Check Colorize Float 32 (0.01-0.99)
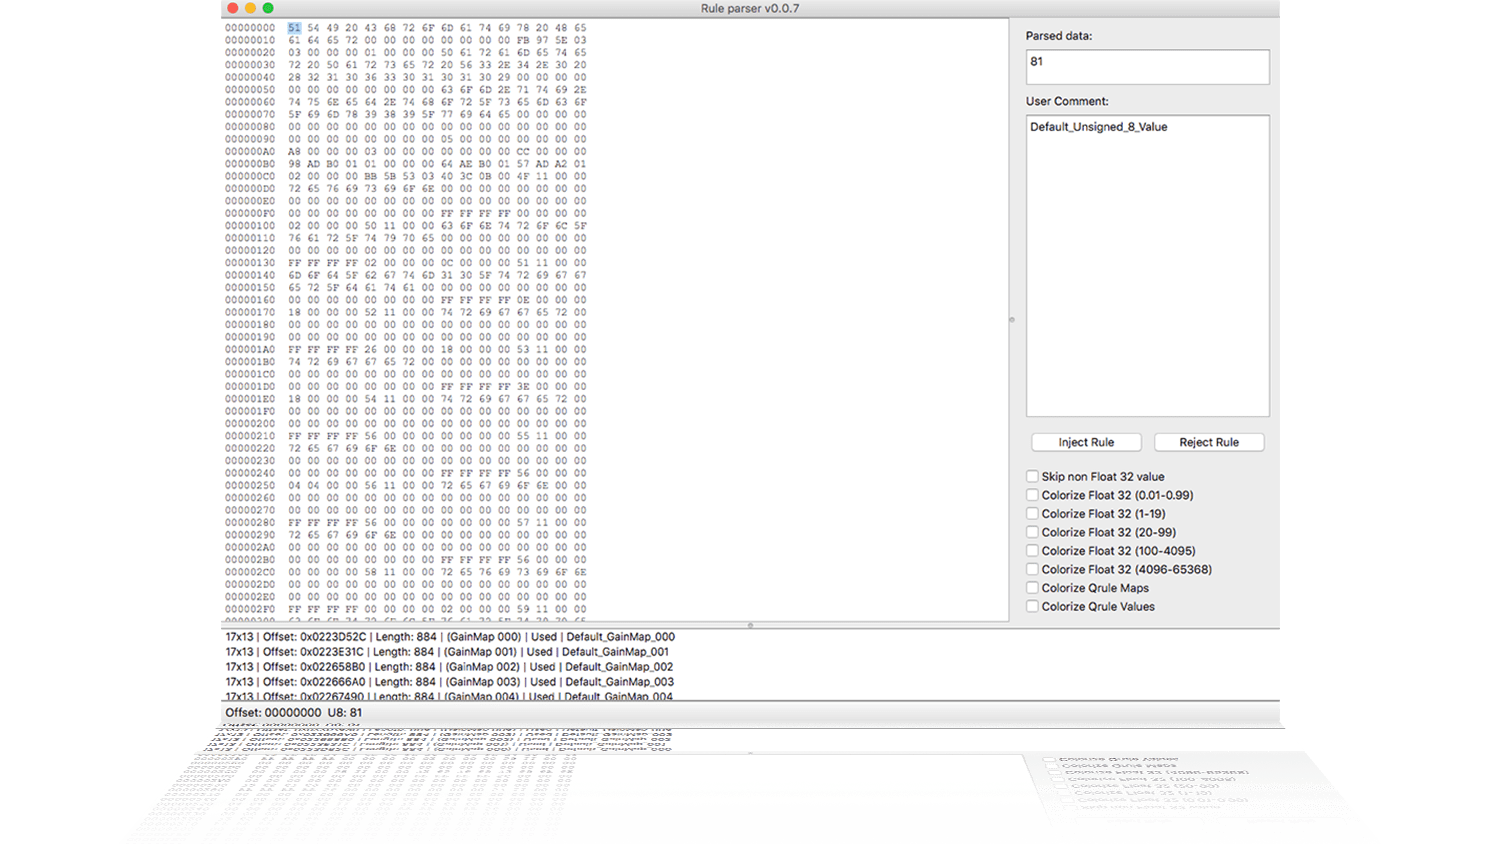 tap(1031, 495)
